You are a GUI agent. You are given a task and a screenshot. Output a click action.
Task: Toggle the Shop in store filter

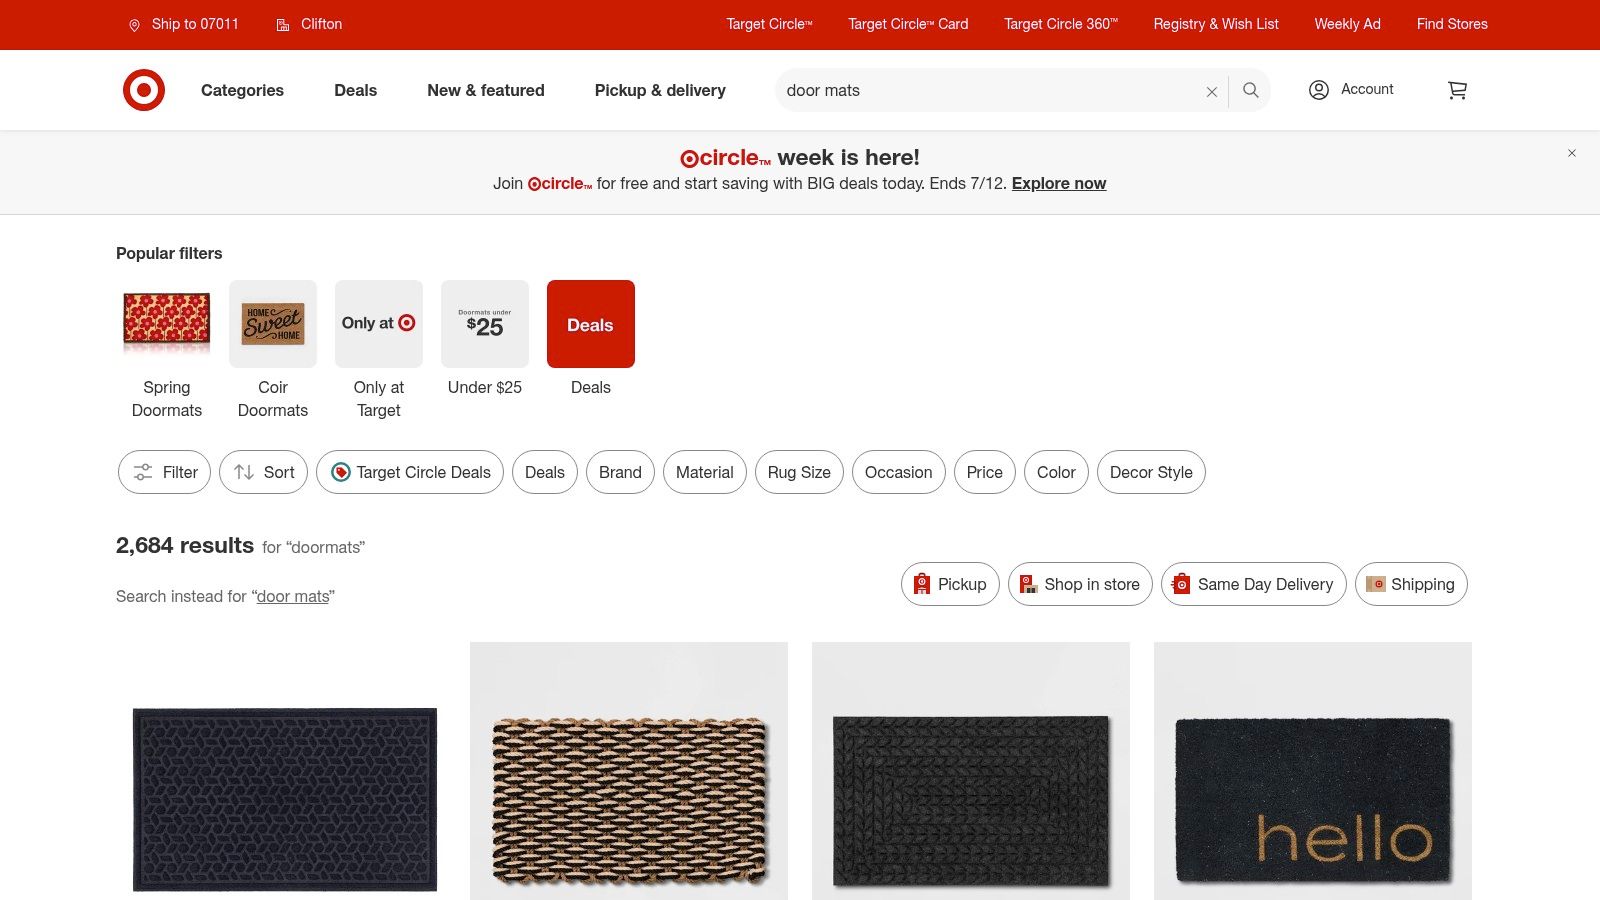[1080, 584]
